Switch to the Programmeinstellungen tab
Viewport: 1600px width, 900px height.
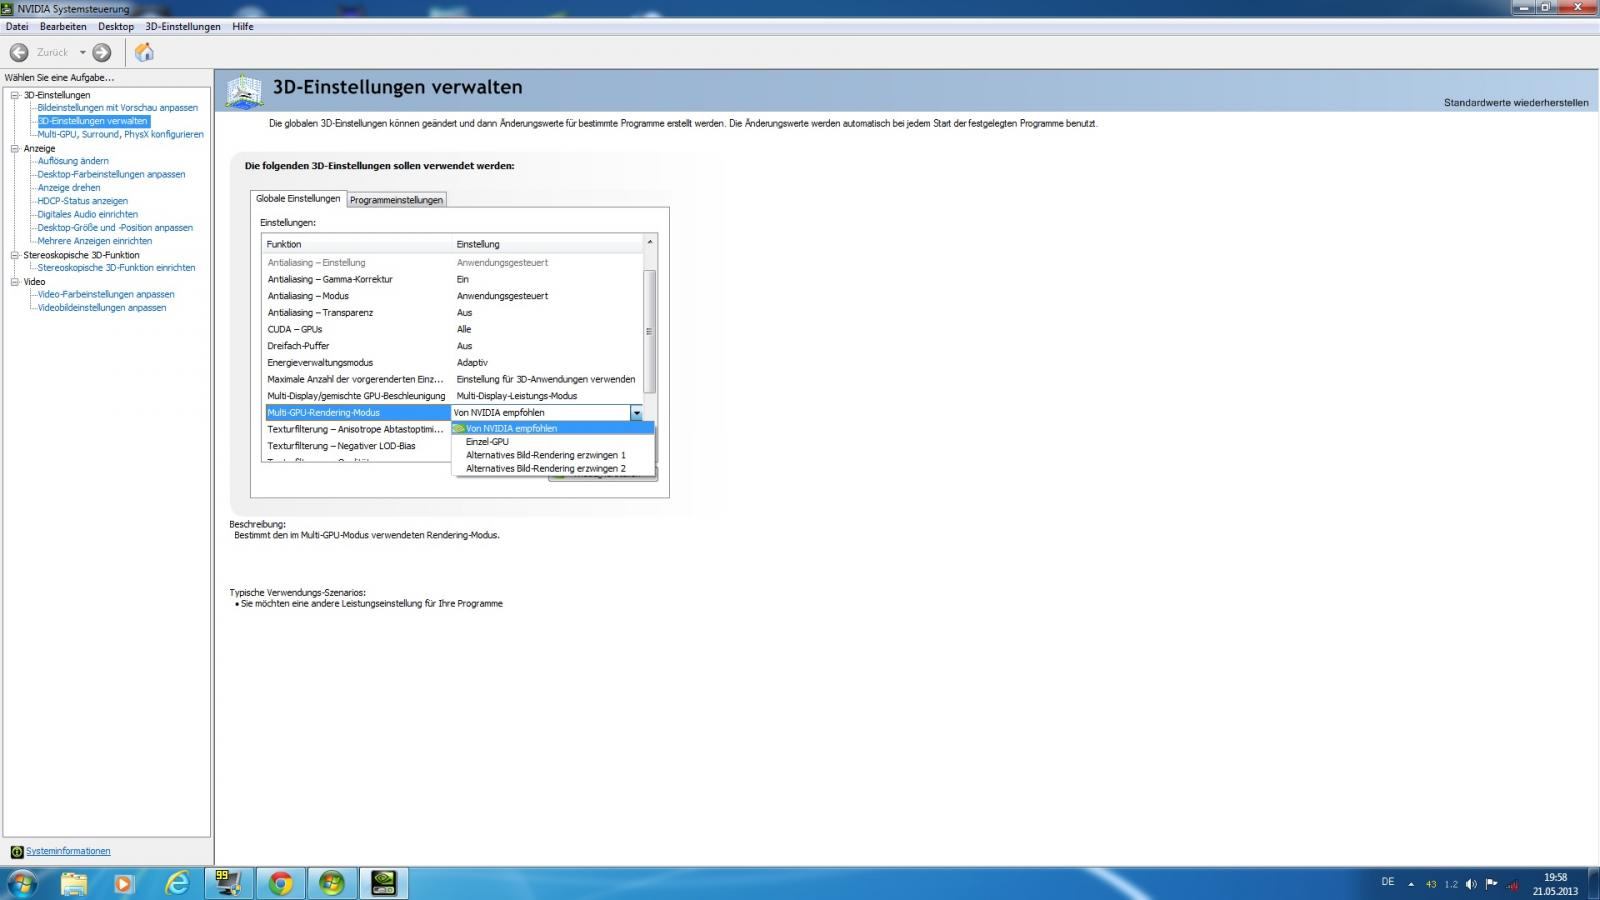point(396,200)
